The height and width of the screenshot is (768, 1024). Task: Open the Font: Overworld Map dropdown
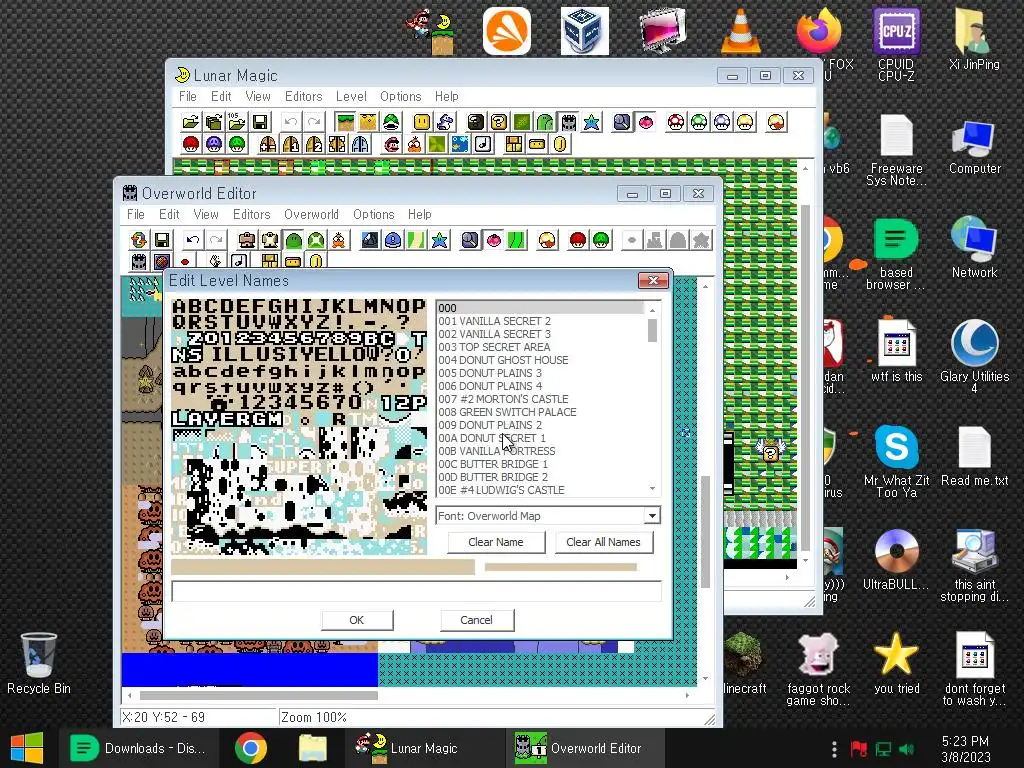click(x=652, y=516)
